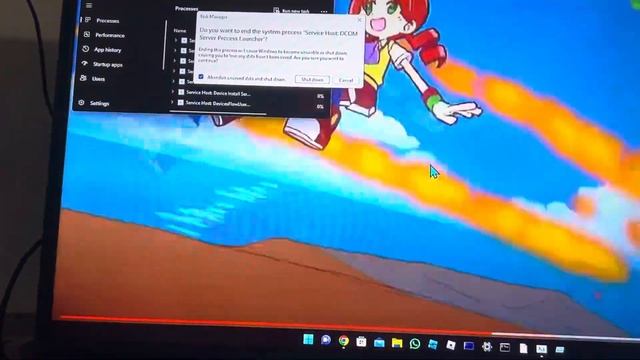Open File Explorer yellow folder on taskbar
Viewport: 640px width, 360px height.
397,343
